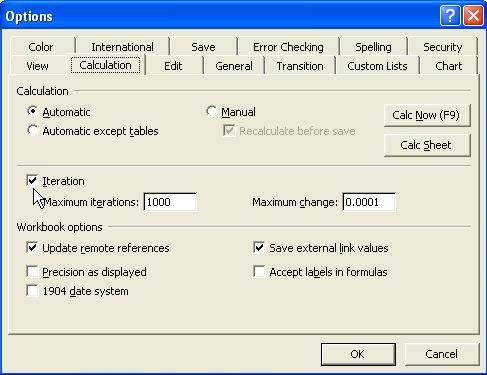Screen dimensions: 487x375
Task: Select the Error Checking tab
Action: tap(288, 47)
